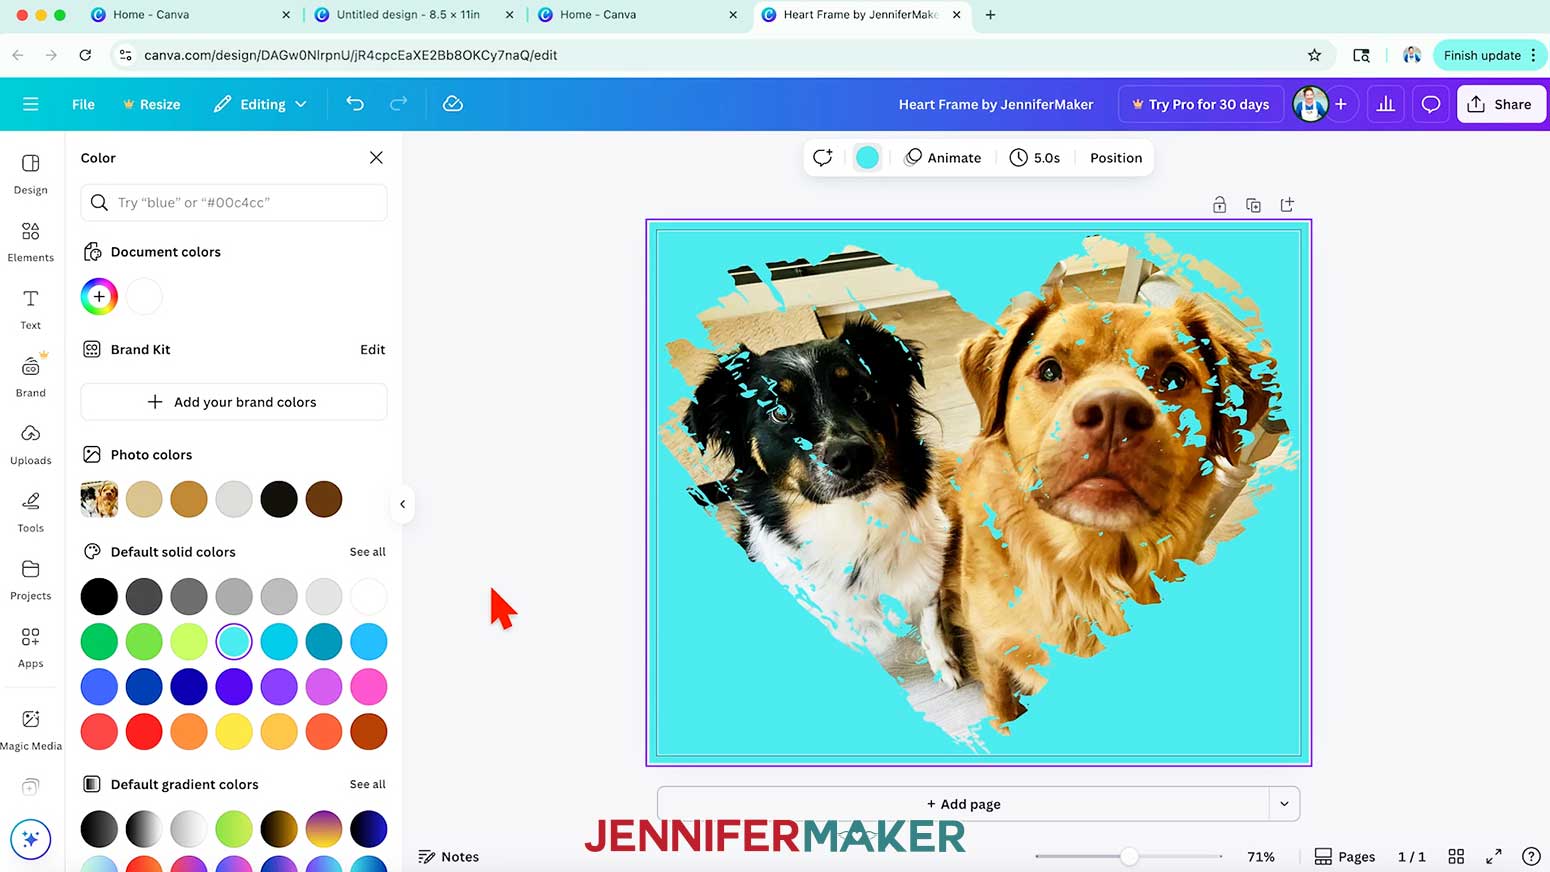
Task: Click the color search field
Action: click(x=234, y=202)
